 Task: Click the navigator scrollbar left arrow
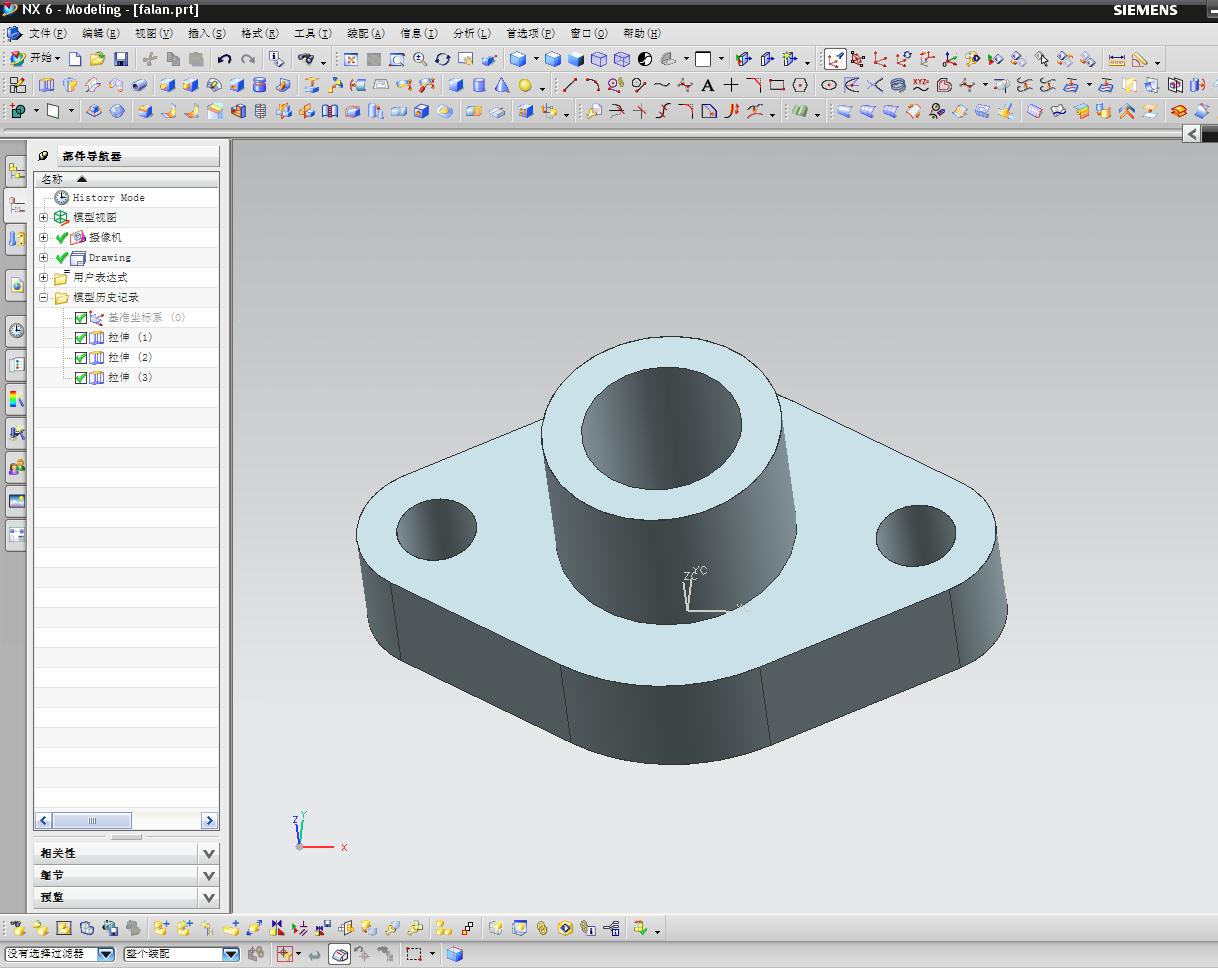pos(44,821)
